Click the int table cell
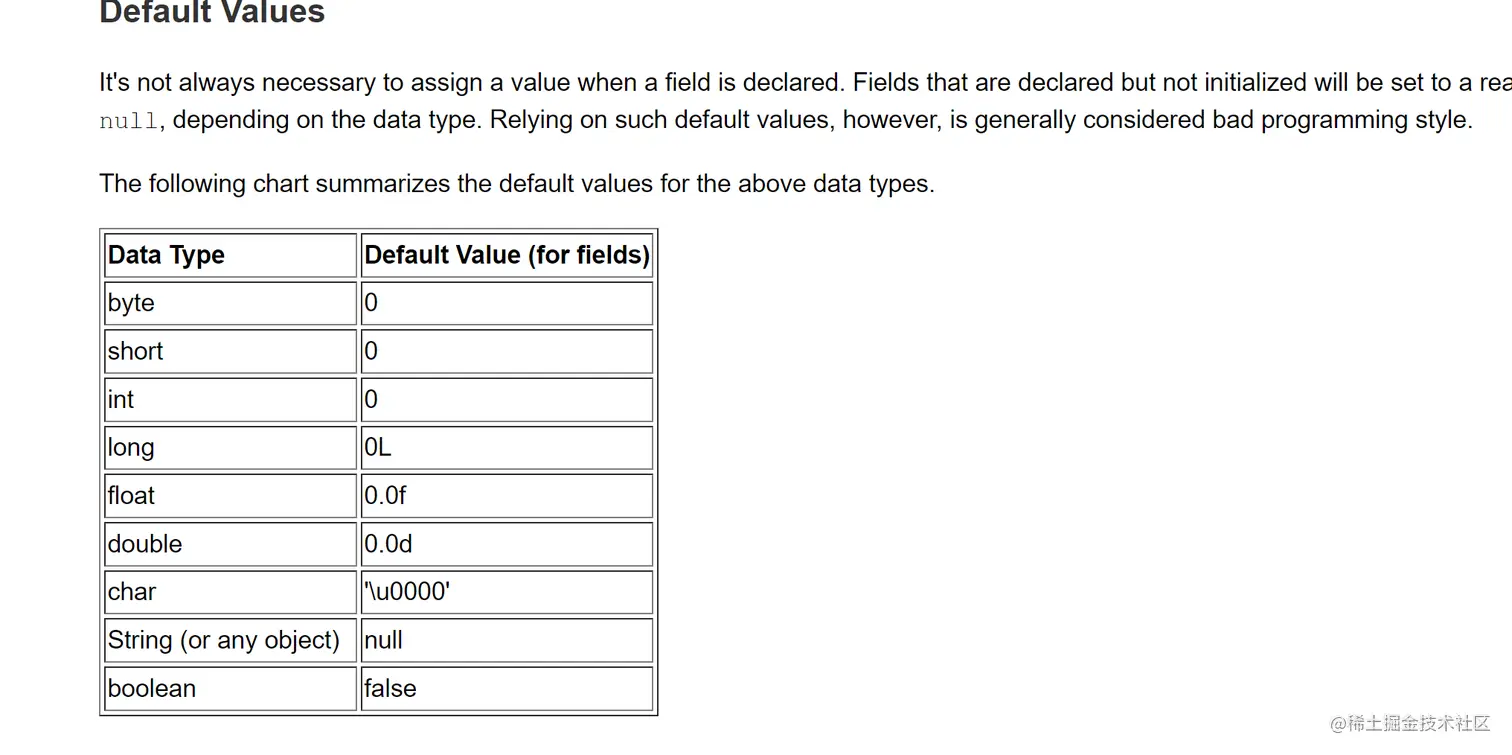 (230, 399)
